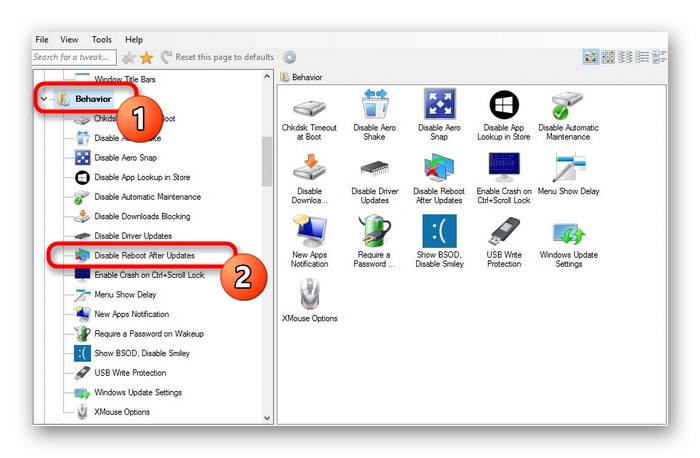Select XMouse Options in the tree

click(122, 412)
